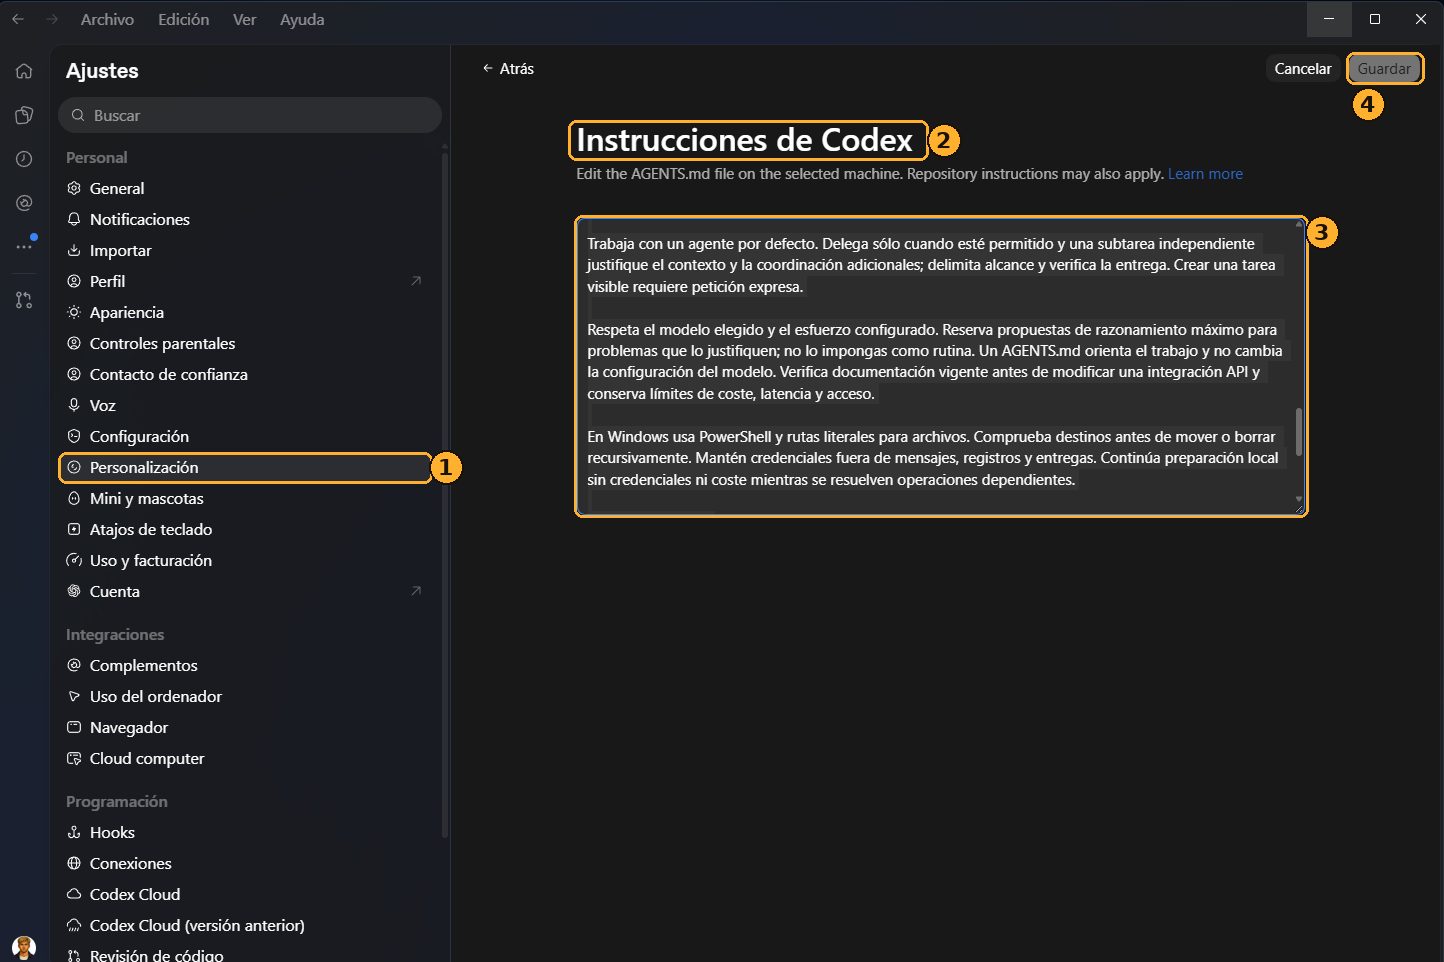Click the back arrow in title bar
This screenshot has height=962, width=1444.
[18, 19]
